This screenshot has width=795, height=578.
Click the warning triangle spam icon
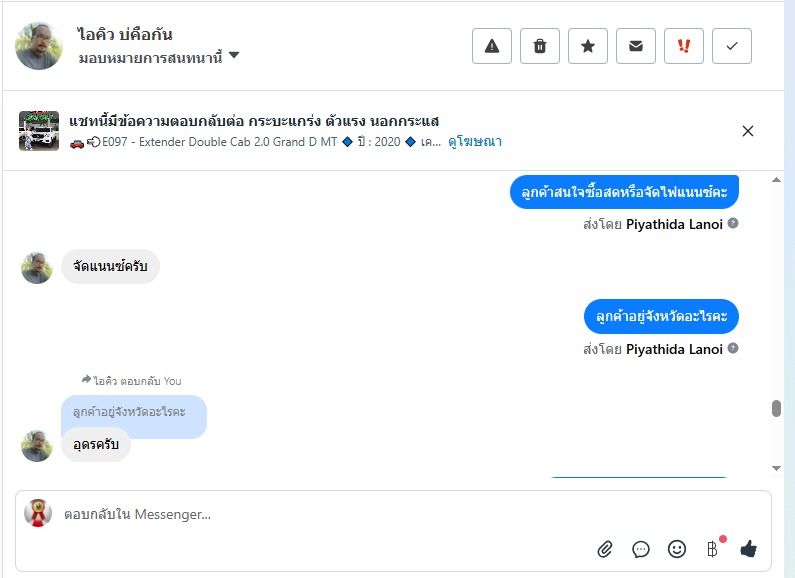492,46
